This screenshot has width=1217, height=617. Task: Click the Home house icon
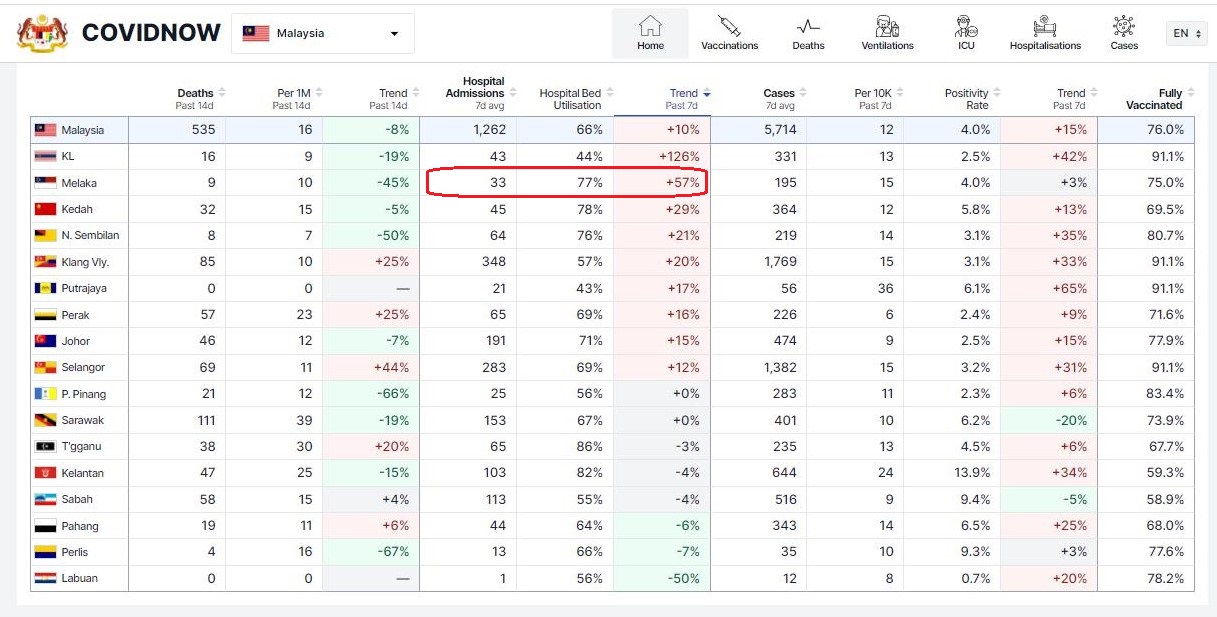coord(650,25)
